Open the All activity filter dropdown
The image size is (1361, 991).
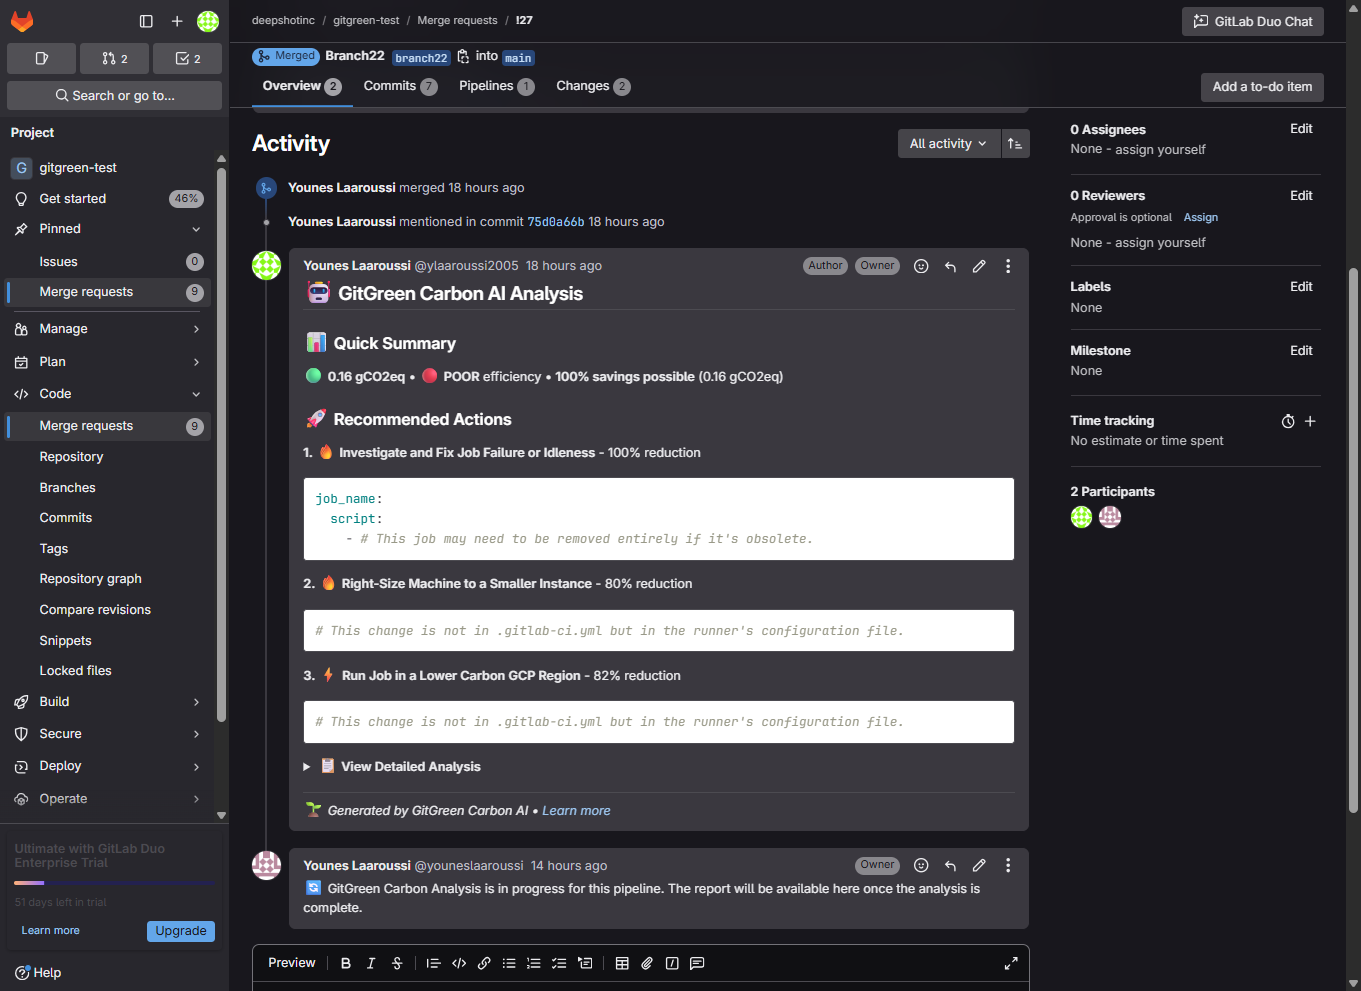pos(948,144)
